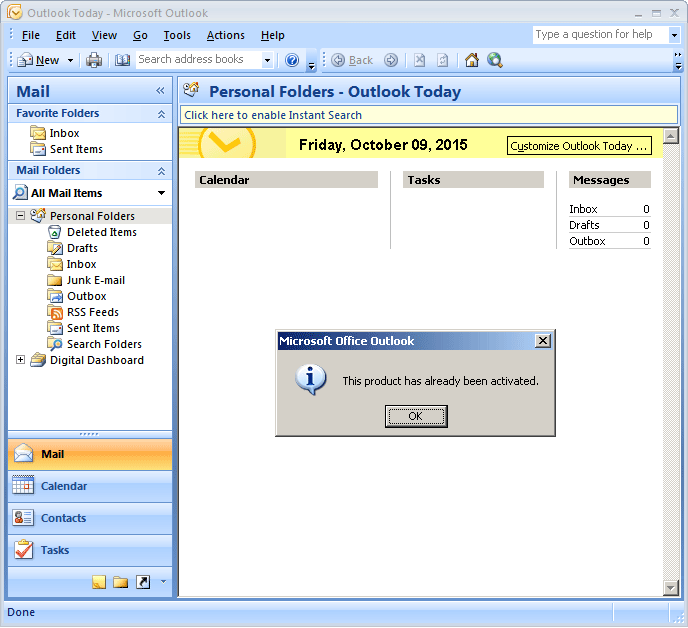Image resolution: width=688 pixels, height=628 pixels.
Task: Click Customize Outlook Today button
Action: (579, 146)
